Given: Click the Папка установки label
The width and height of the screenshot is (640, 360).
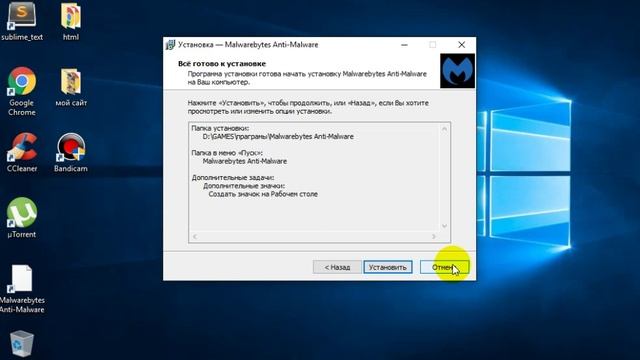Looking at the screenshot, I should tap(220, 128).
